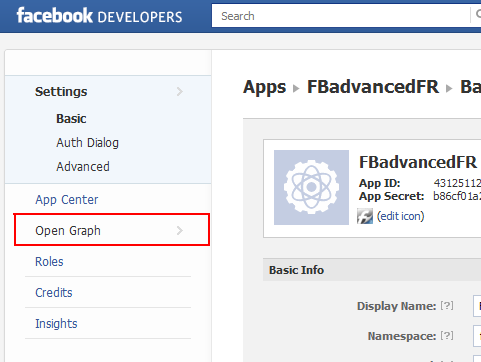Expand the Open Graph chevron arrow
This screenshot has width=481, height=362.
coord(180,230)
